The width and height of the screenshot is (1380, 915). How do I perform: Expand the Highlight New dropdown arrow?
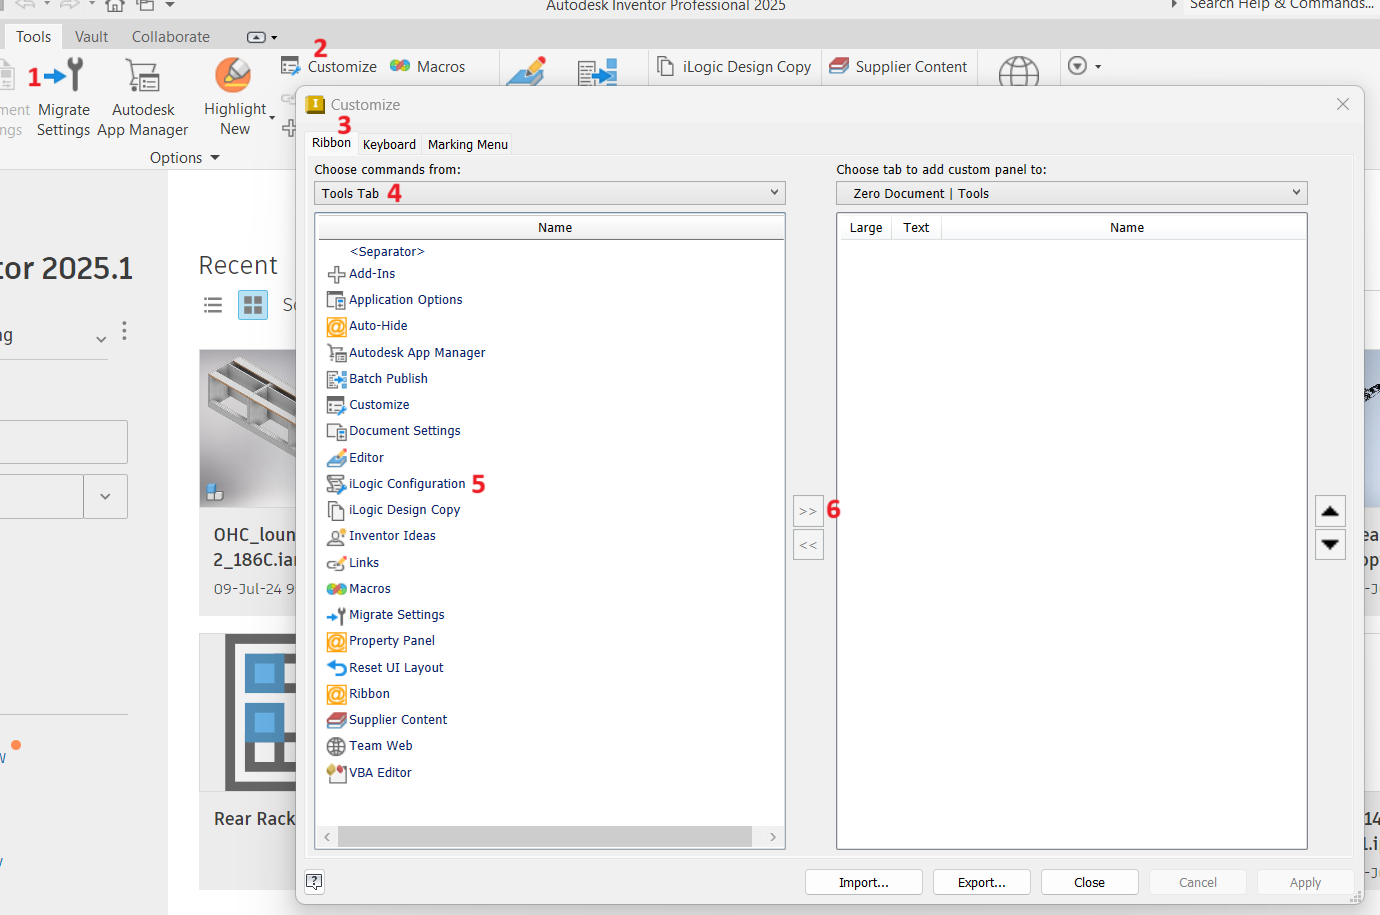pos(272,118)
